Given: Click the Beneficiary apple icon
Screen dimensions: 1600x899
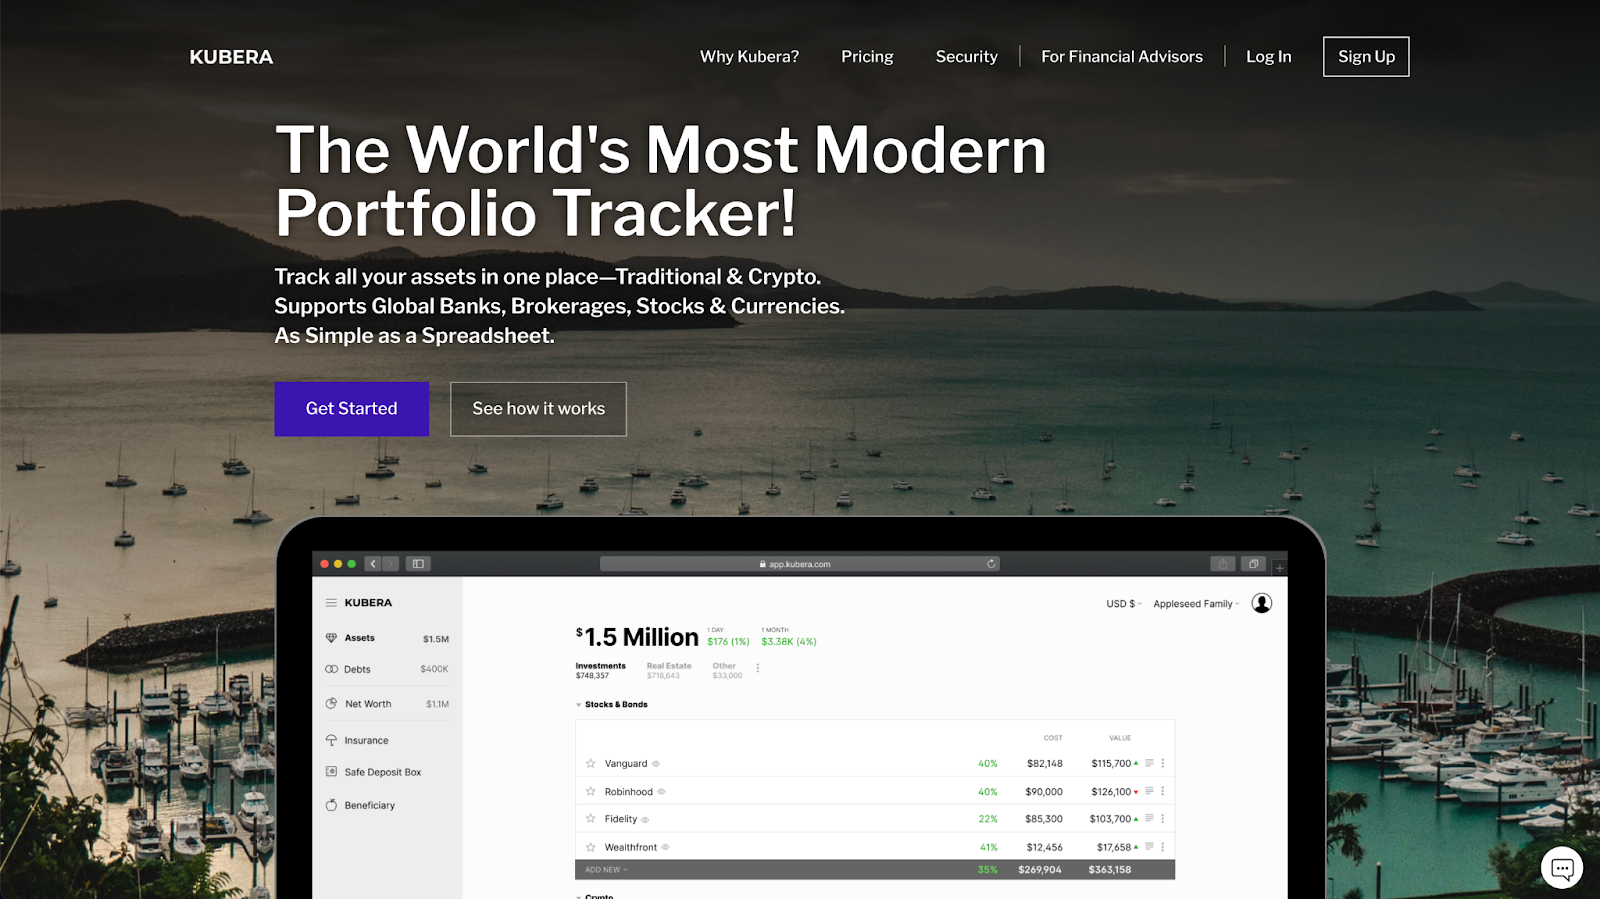Looking at the screenshot, I should click(x=331, y=805).
